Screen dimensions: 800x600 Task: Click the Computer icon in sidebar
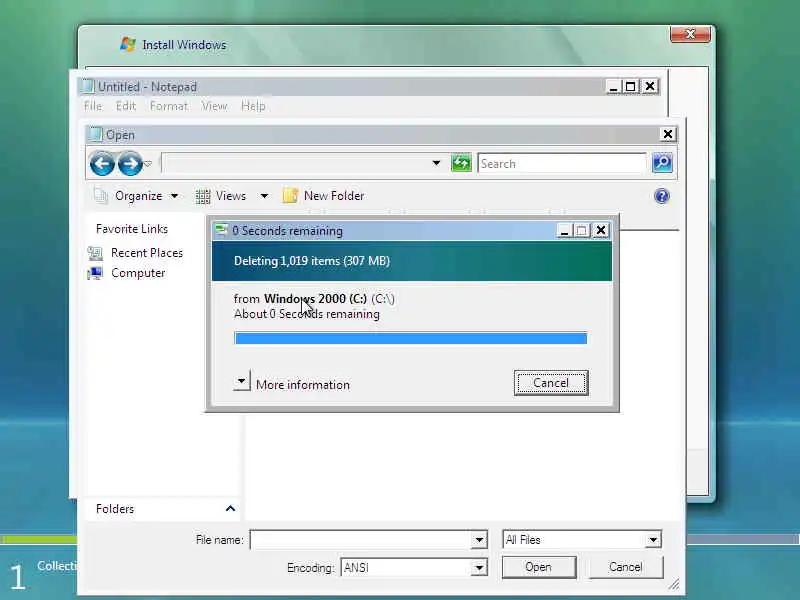[95, 273]
